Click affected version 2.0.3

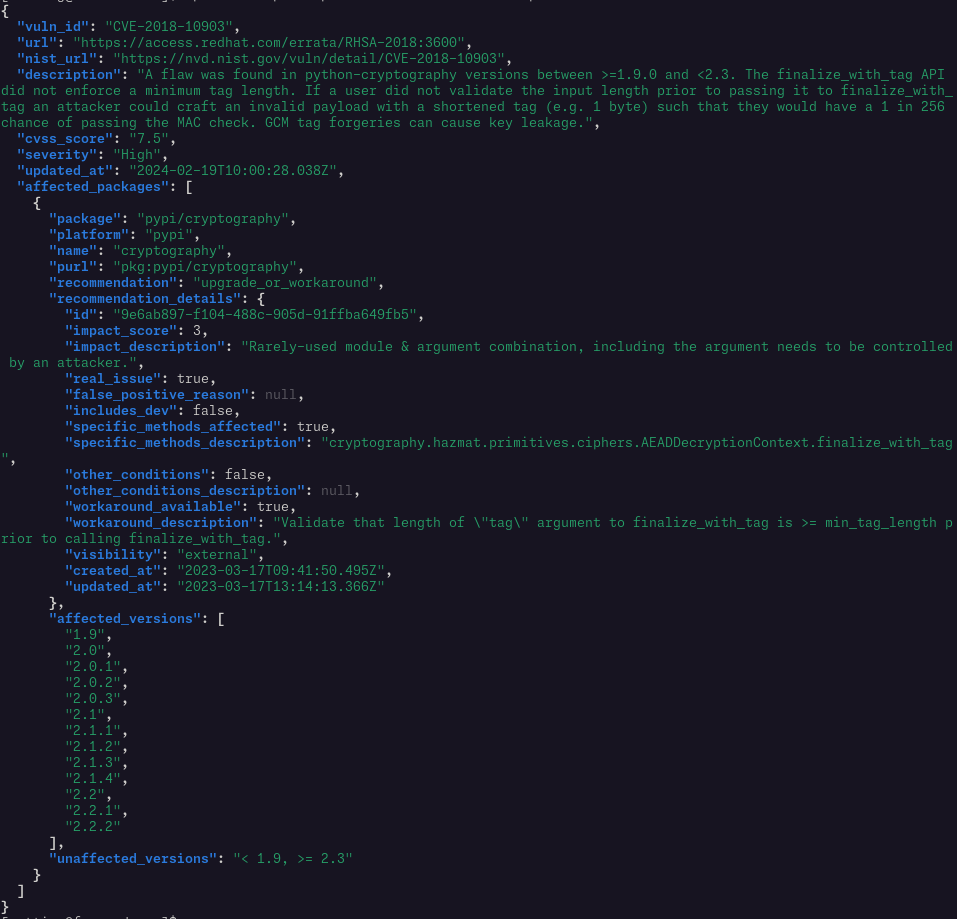[x=93, y=698]
